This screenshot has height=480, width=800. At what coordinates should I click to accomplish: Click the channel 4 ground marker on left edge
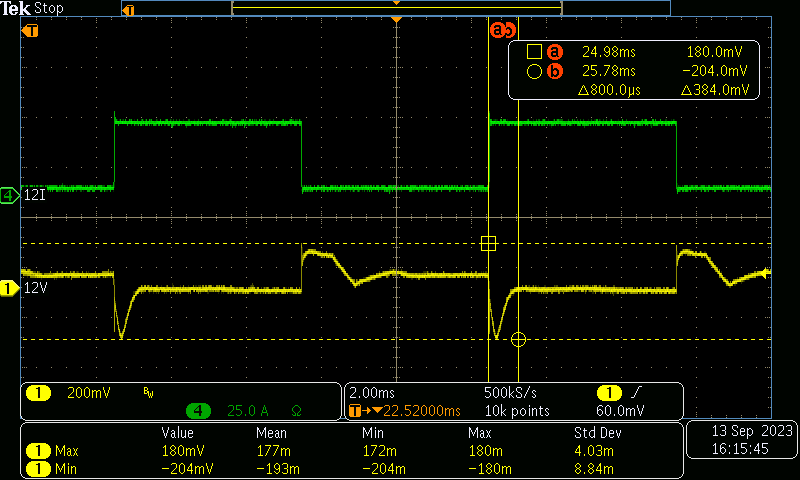point(10,195)
